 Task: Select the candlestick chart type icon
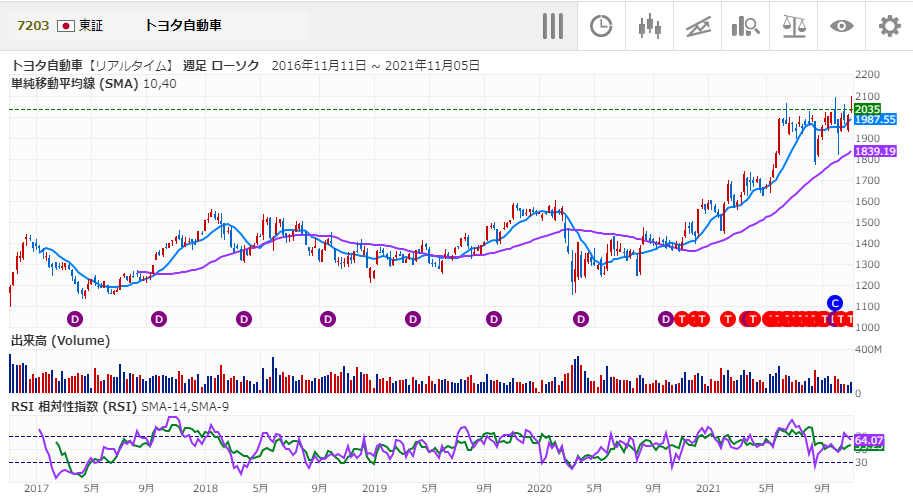point(649,26)
